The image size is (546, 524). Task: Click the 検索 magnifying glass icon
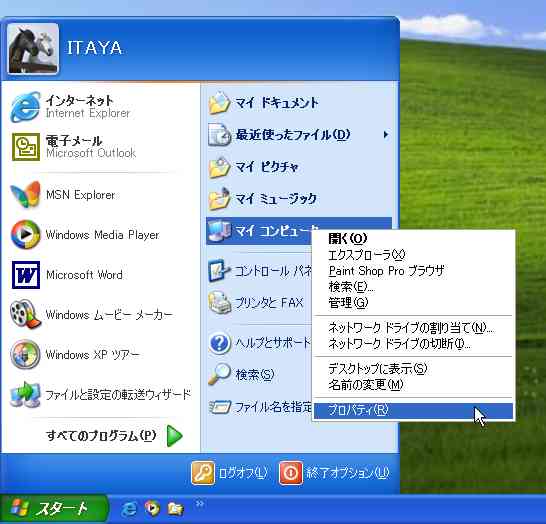coord(219,374)
